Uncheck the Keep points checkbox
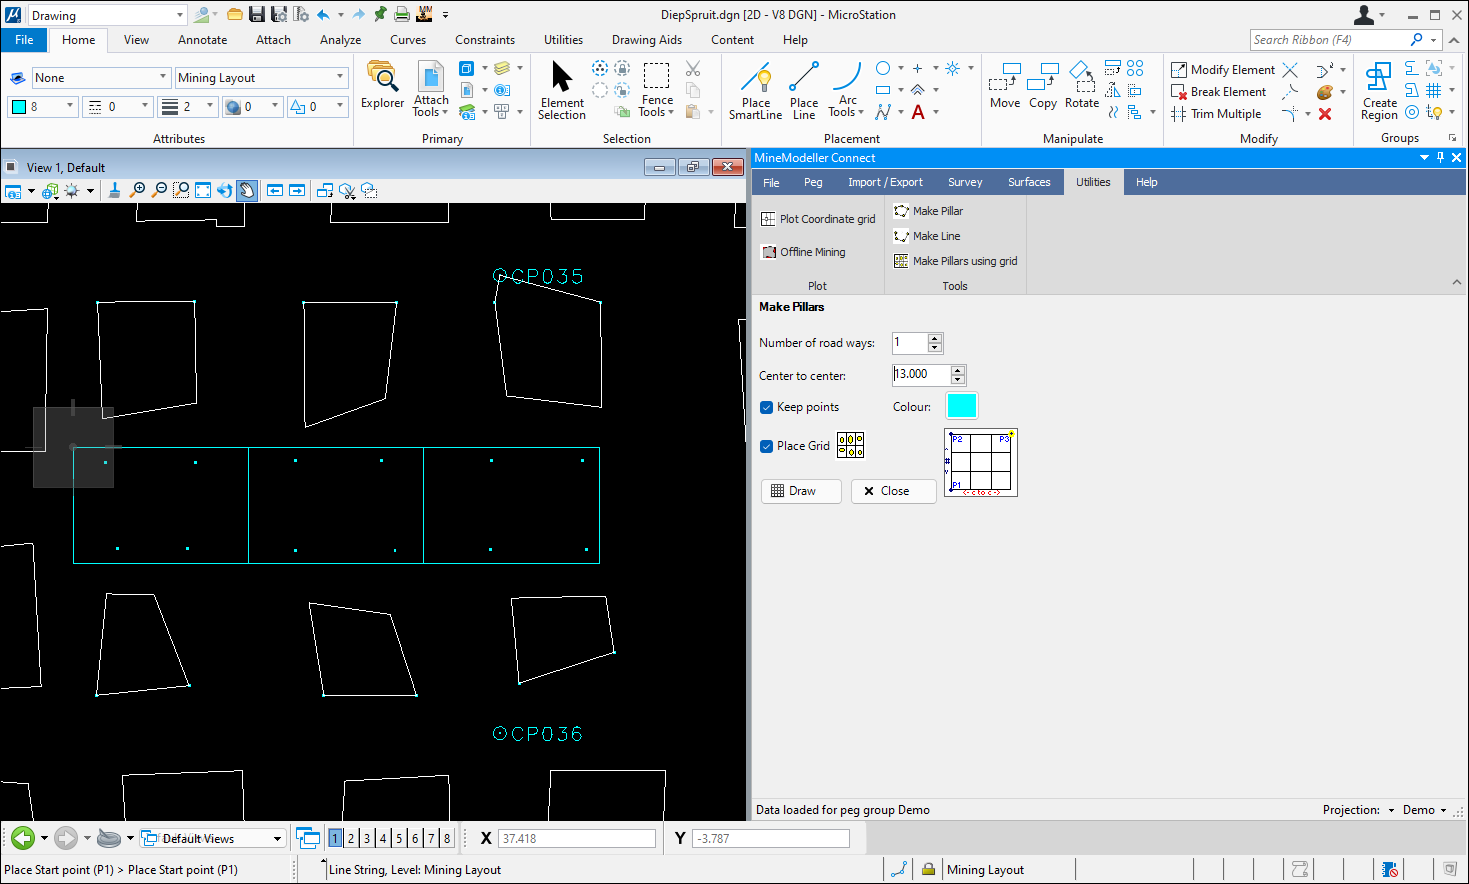1469x884 pixels. click(x=767, y=407)
